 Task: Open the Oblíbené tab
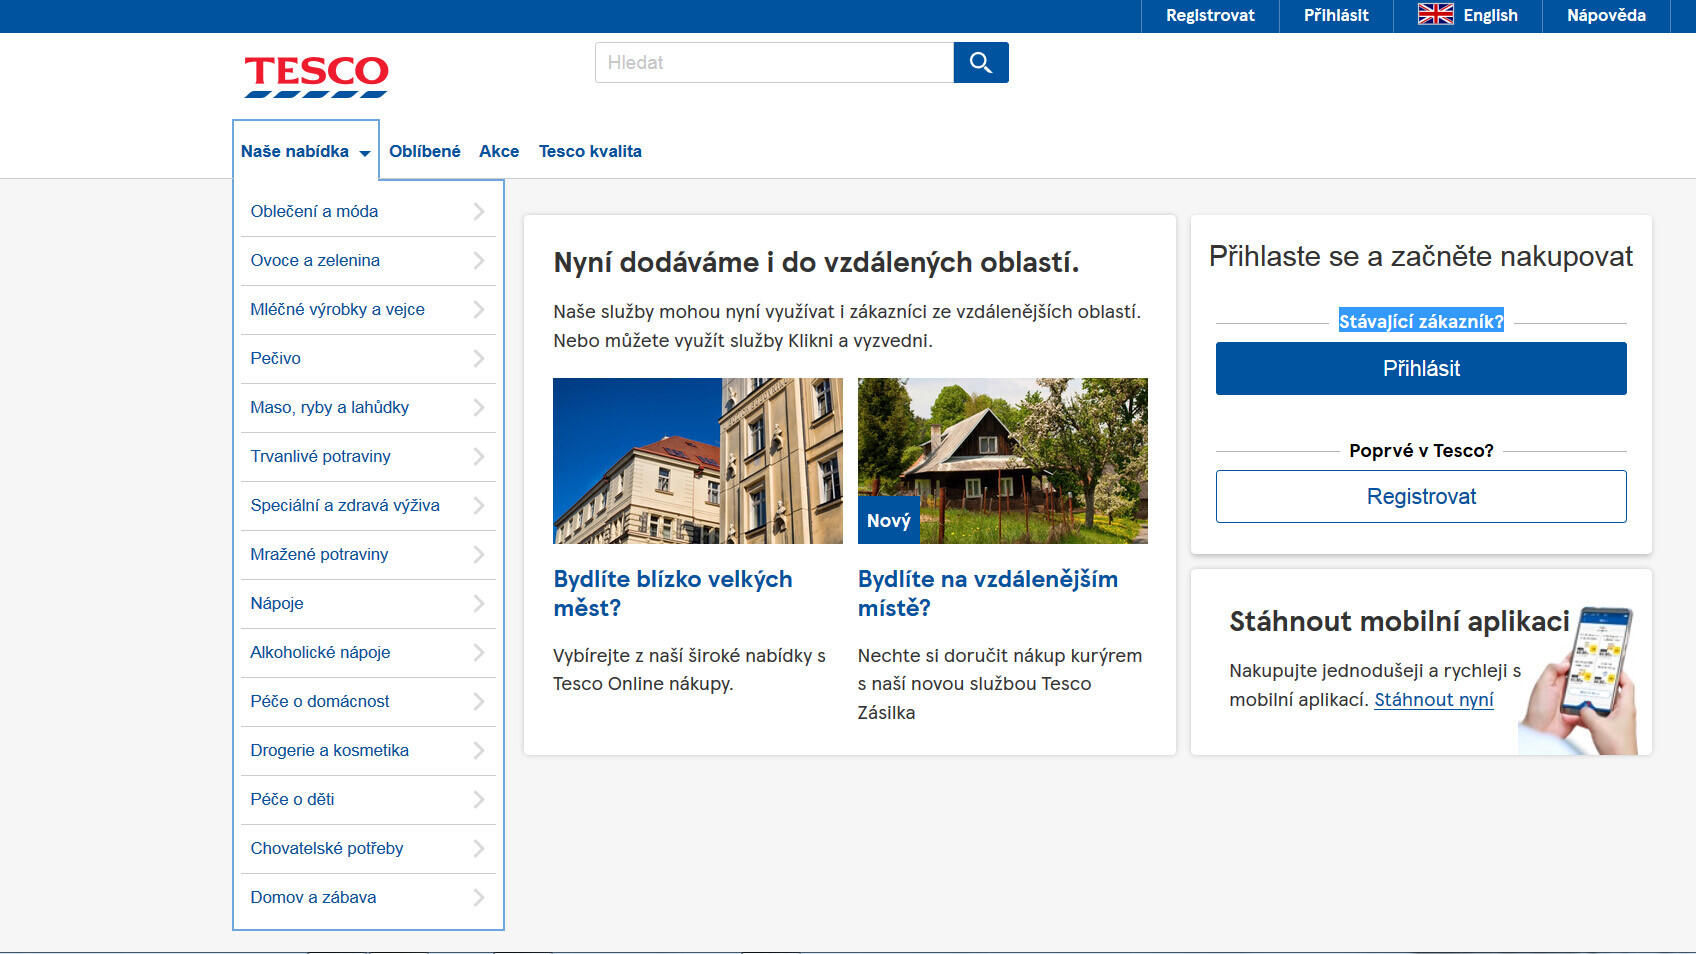tap(425, 151)
